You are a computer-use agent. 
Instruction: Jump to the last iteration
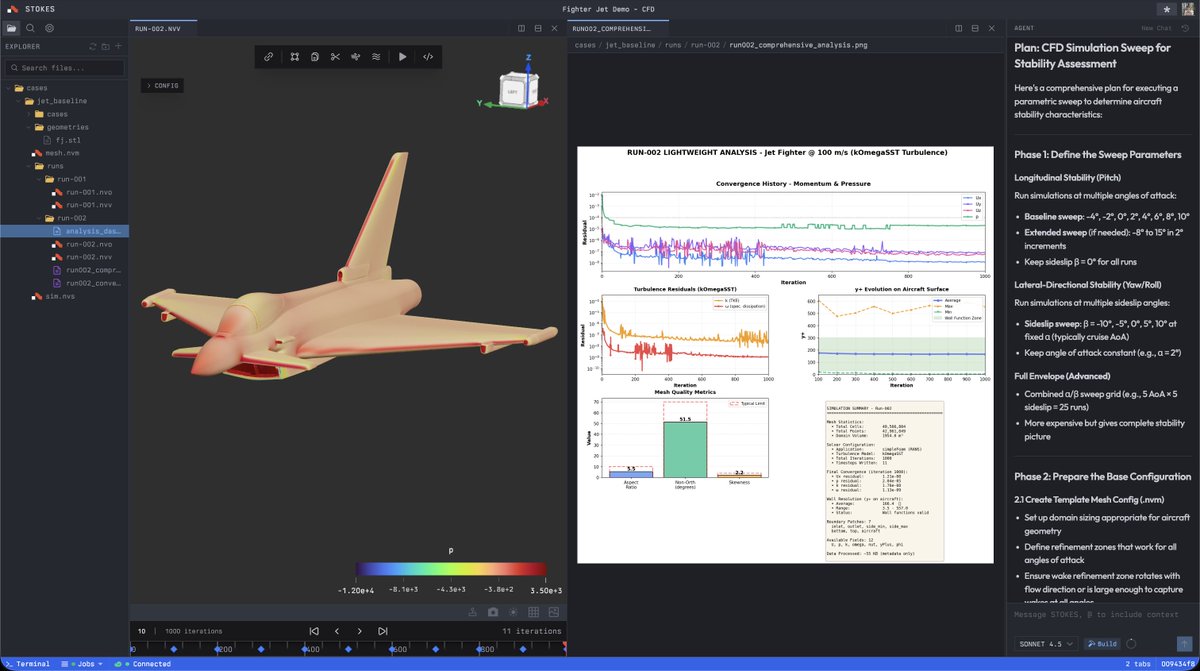(x=383, y=631)
